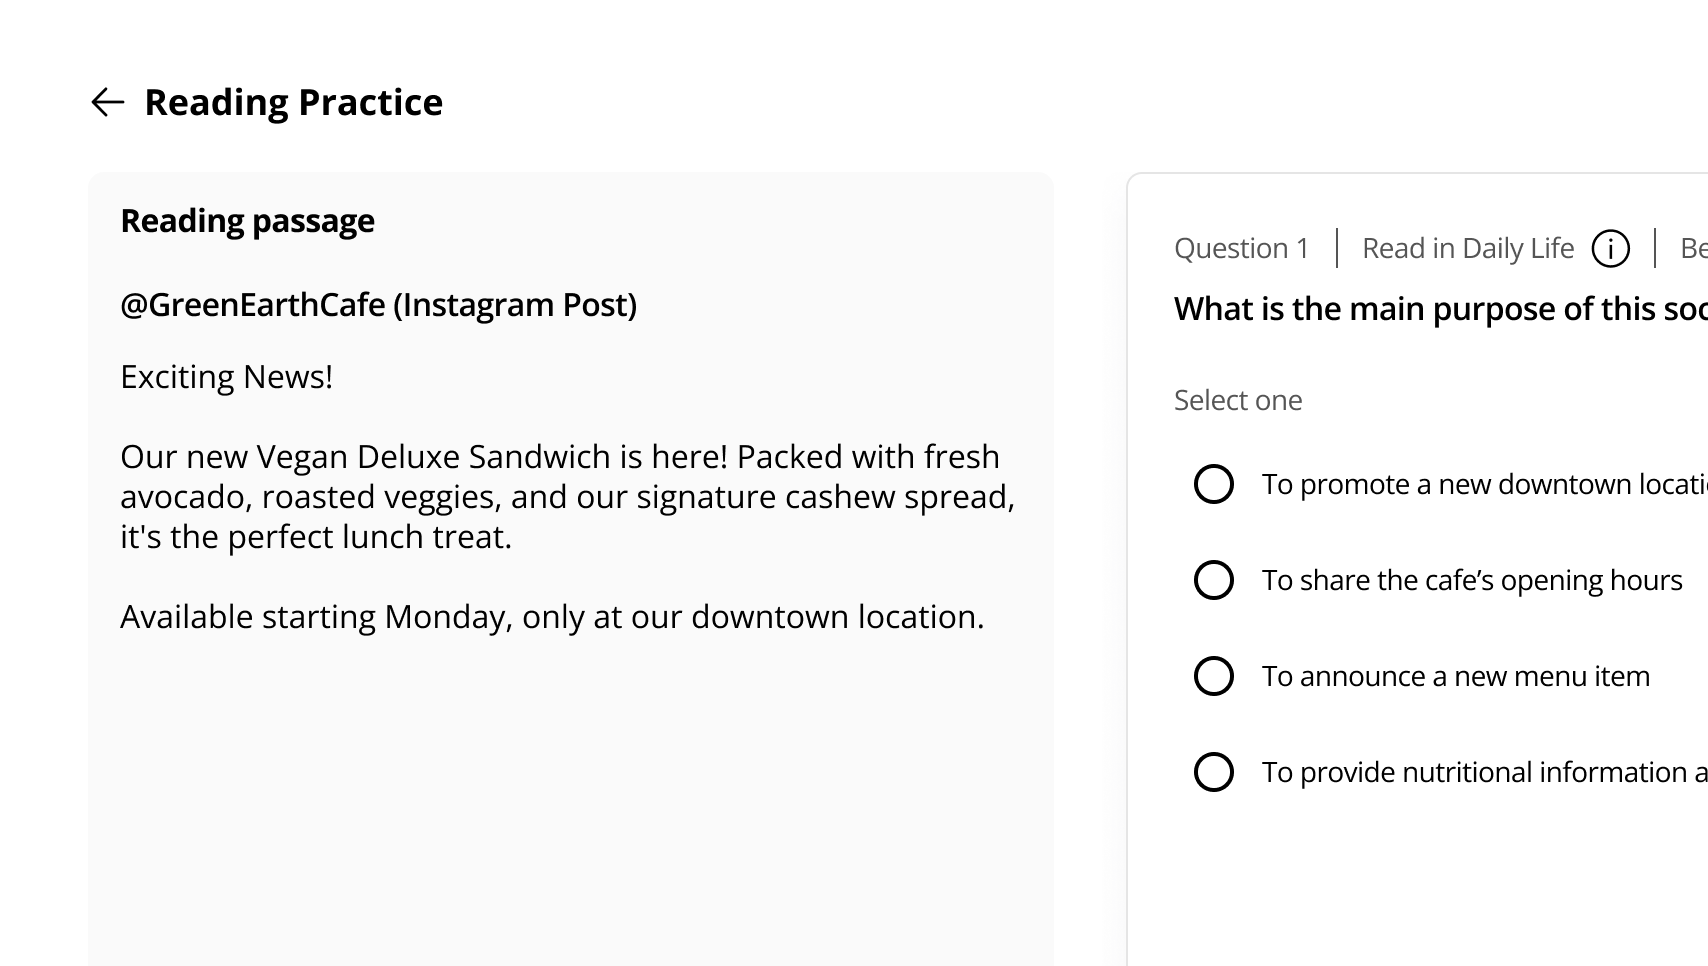Select radio circle for new downtown location option
This screenshot has width=1708, height=966.
pos(1213,484)
